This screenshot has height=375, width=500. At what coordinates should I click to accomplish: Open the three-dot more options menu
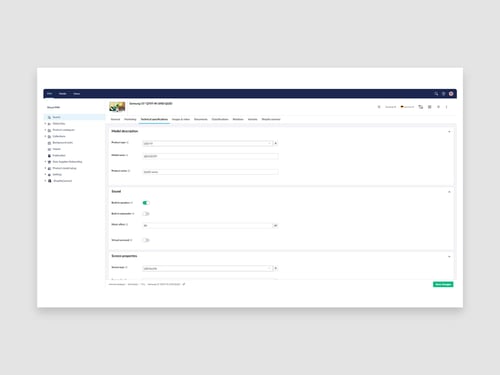(x=447, y=107)
